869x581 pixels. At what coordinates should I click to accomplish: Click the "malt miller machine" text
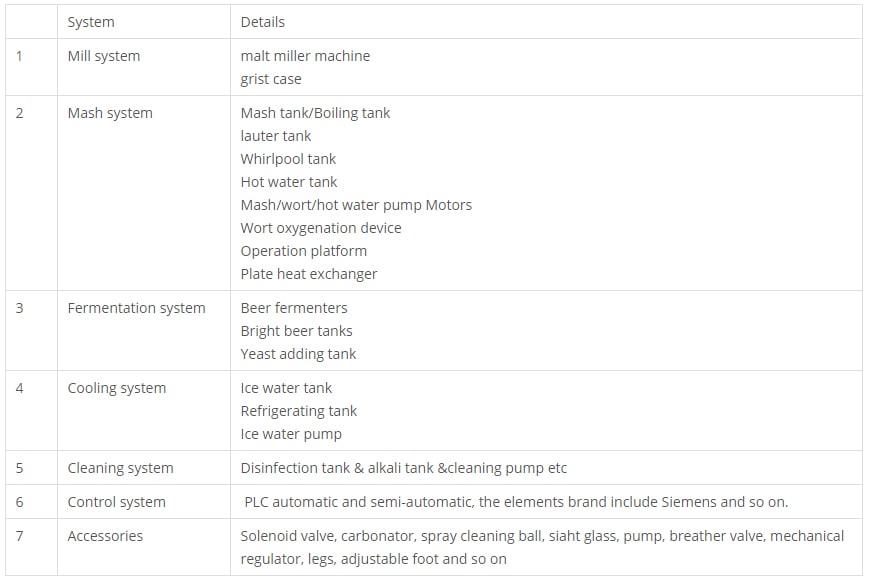tap(305, 56)
